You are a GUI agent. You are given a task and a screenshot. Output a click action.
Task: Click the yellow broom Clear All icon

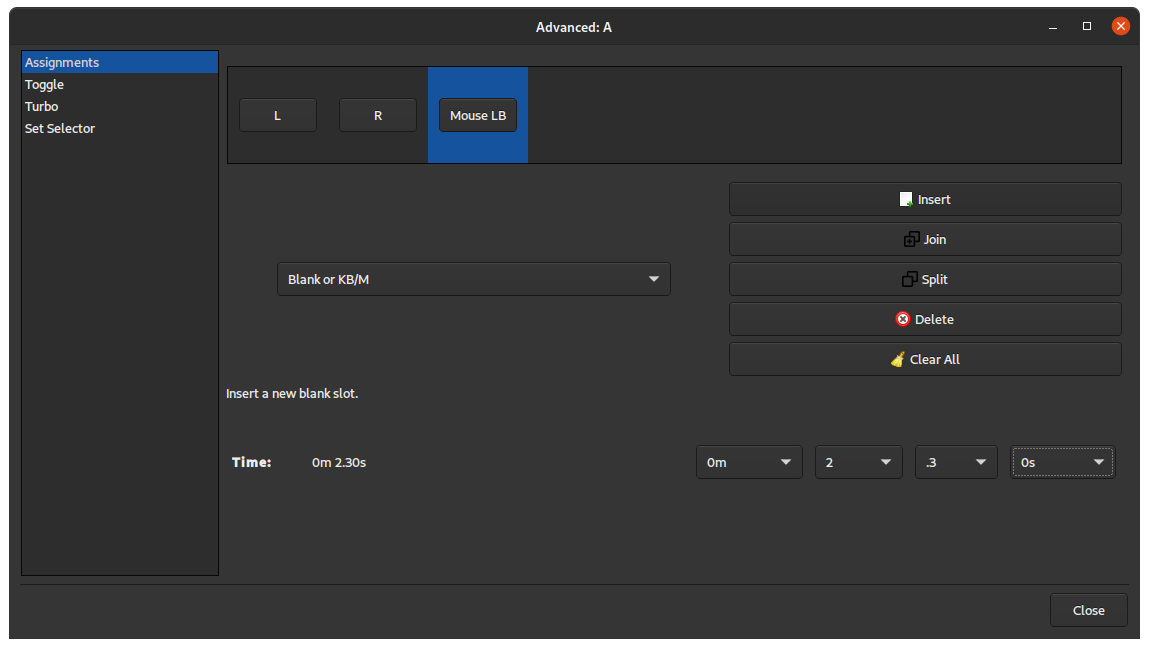(898, 358)
